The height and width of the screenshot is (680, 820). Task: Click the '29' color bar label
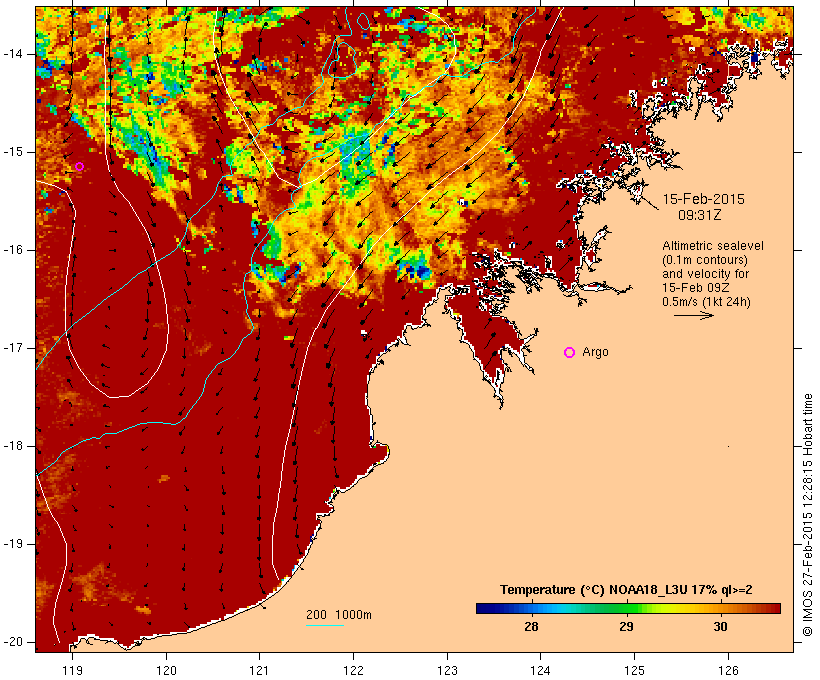tap(626, 627)
